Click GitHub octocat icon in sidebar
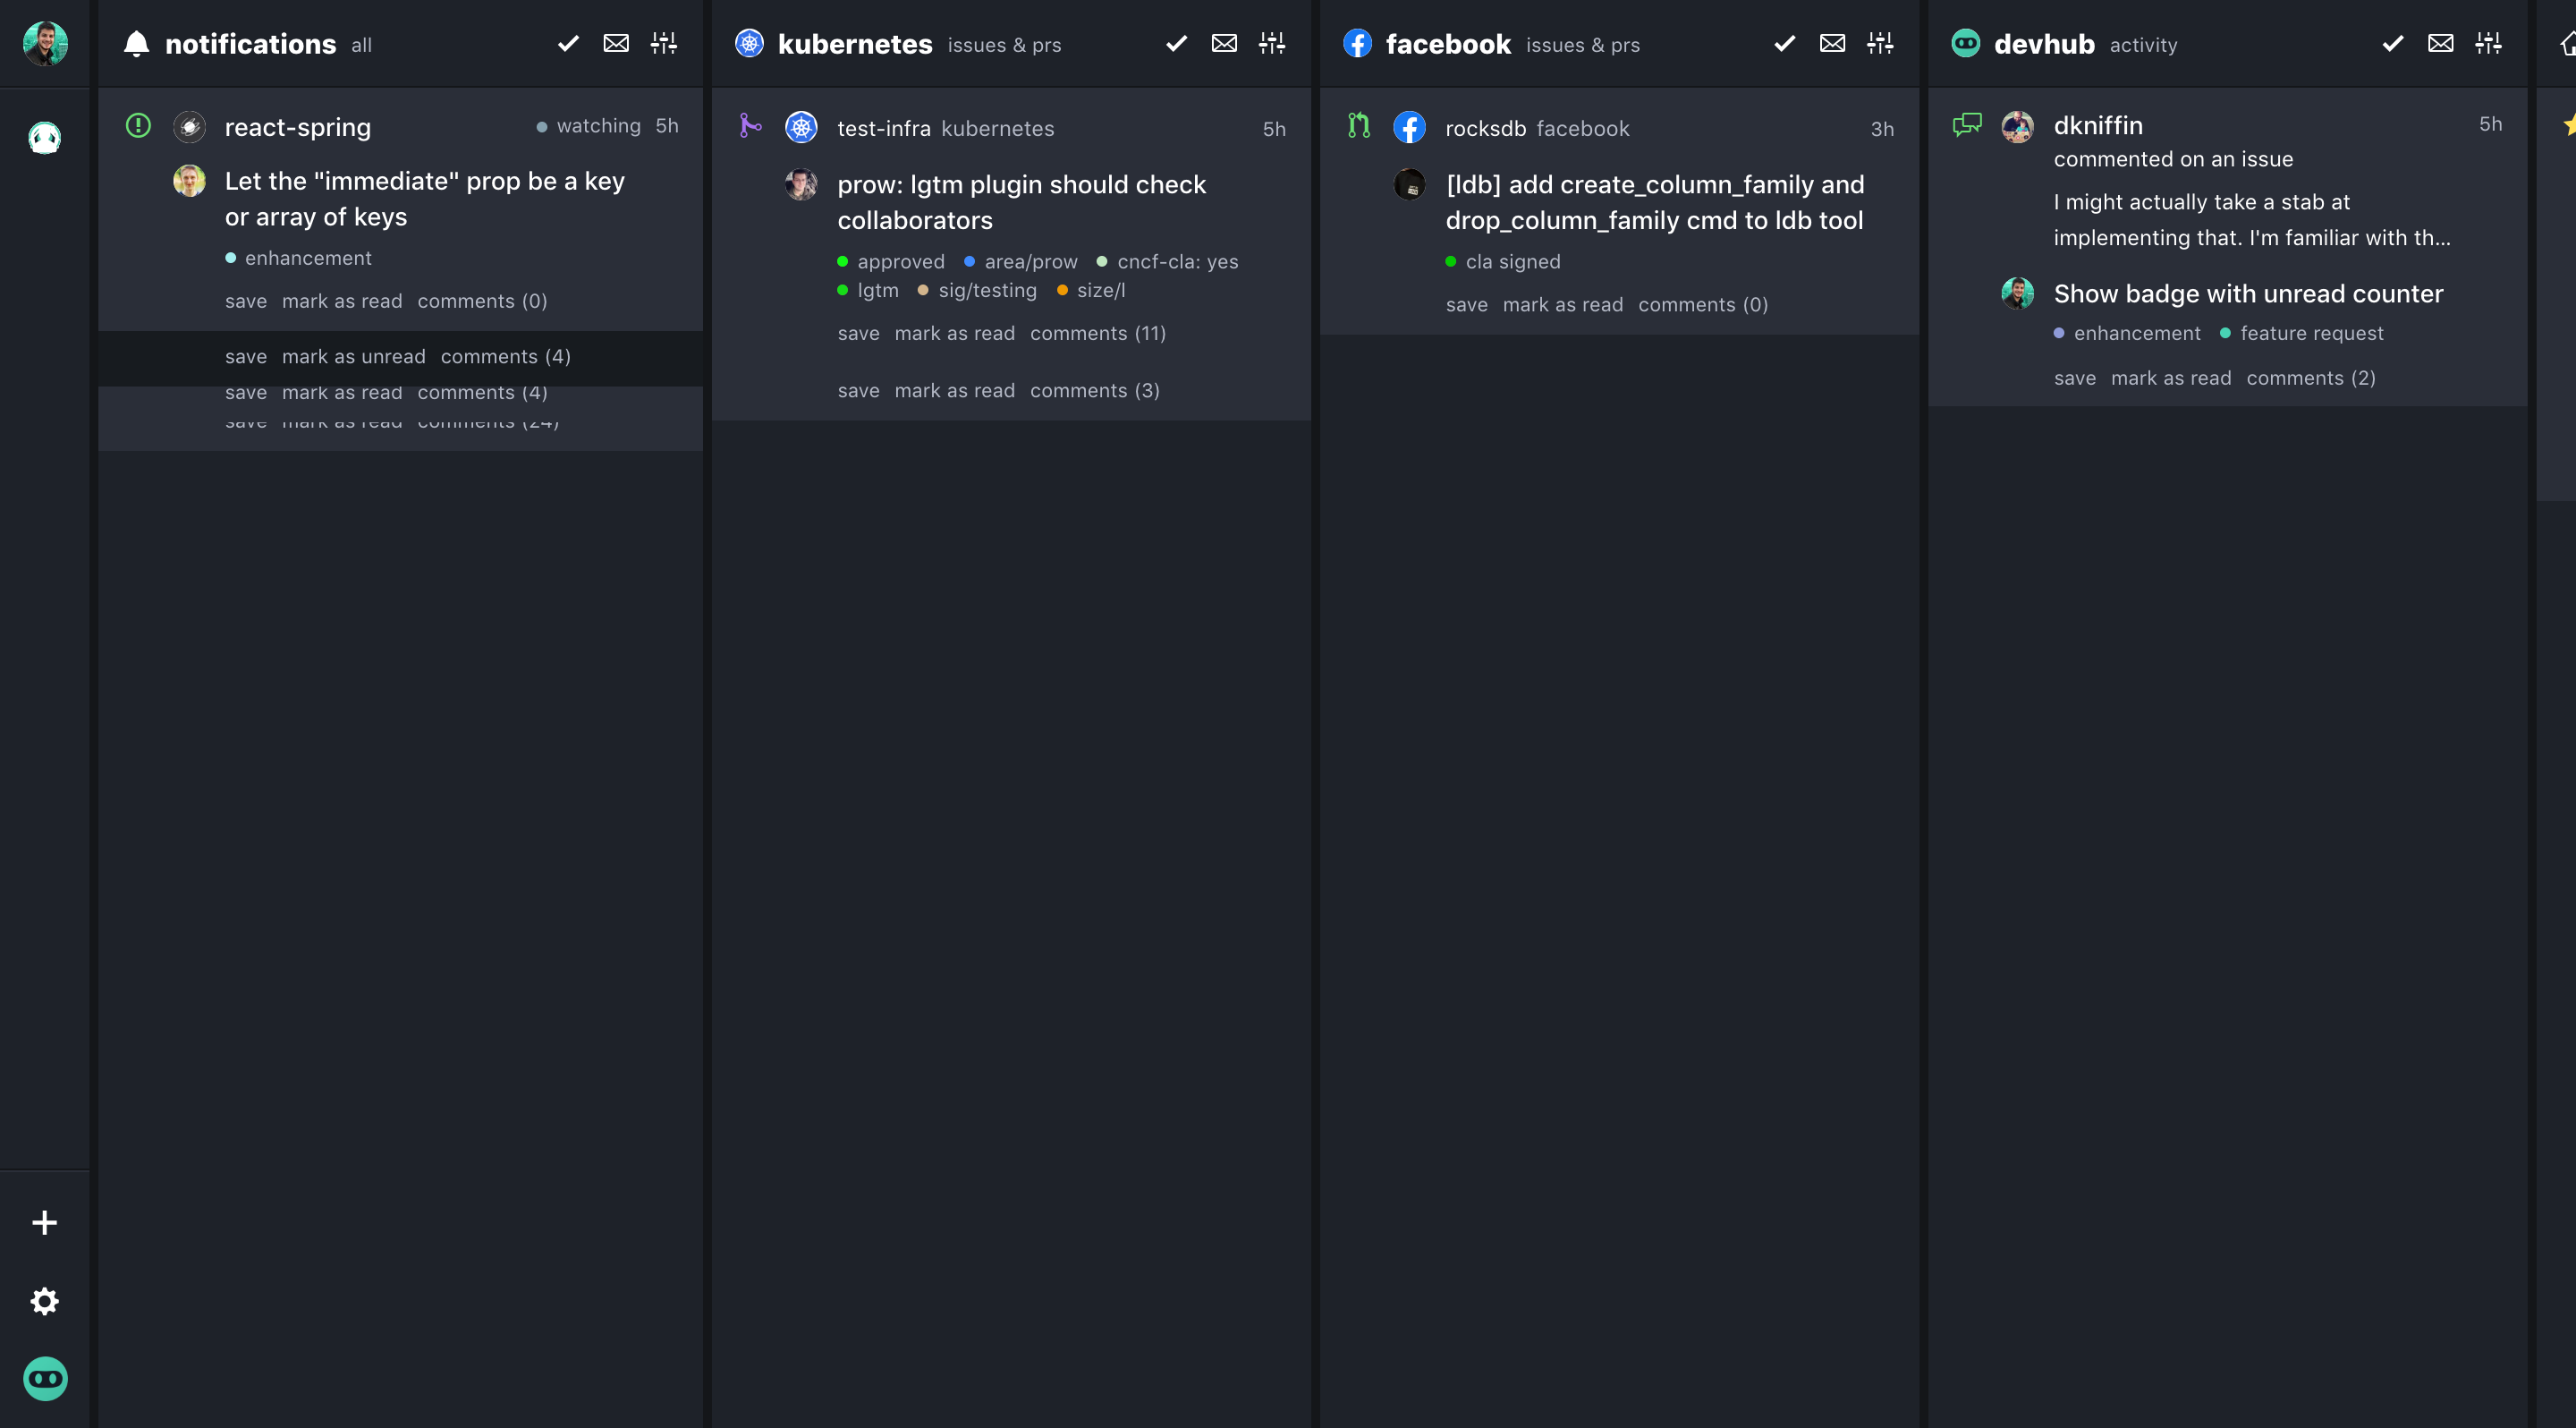The height and width of the screenshot is (1428, 2576). click(x=44, y=138)
